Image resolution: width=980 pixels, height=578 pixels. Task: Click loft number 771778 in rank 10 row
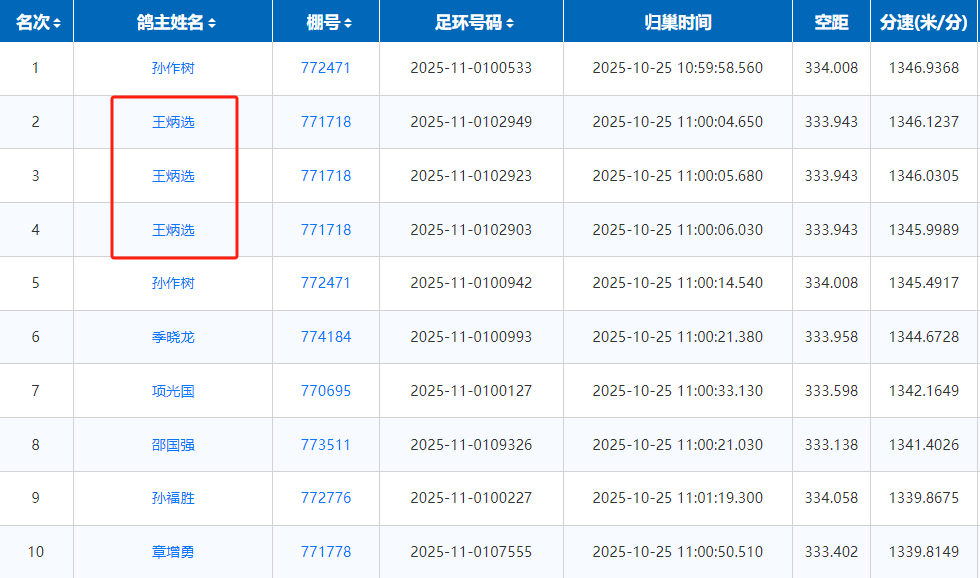326,552
